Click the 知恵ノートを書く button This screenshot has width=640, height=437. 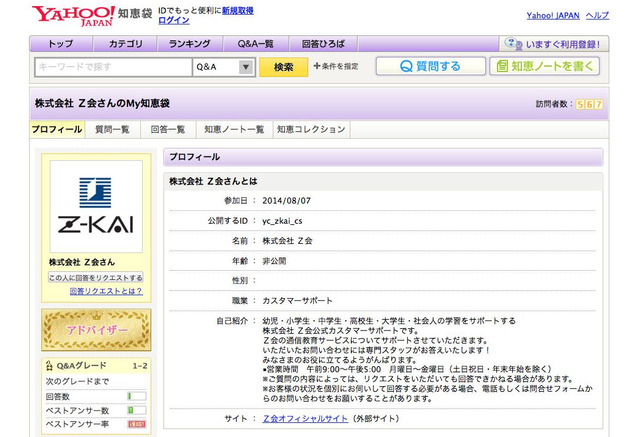pyautogui.click(x=544, y=66)
